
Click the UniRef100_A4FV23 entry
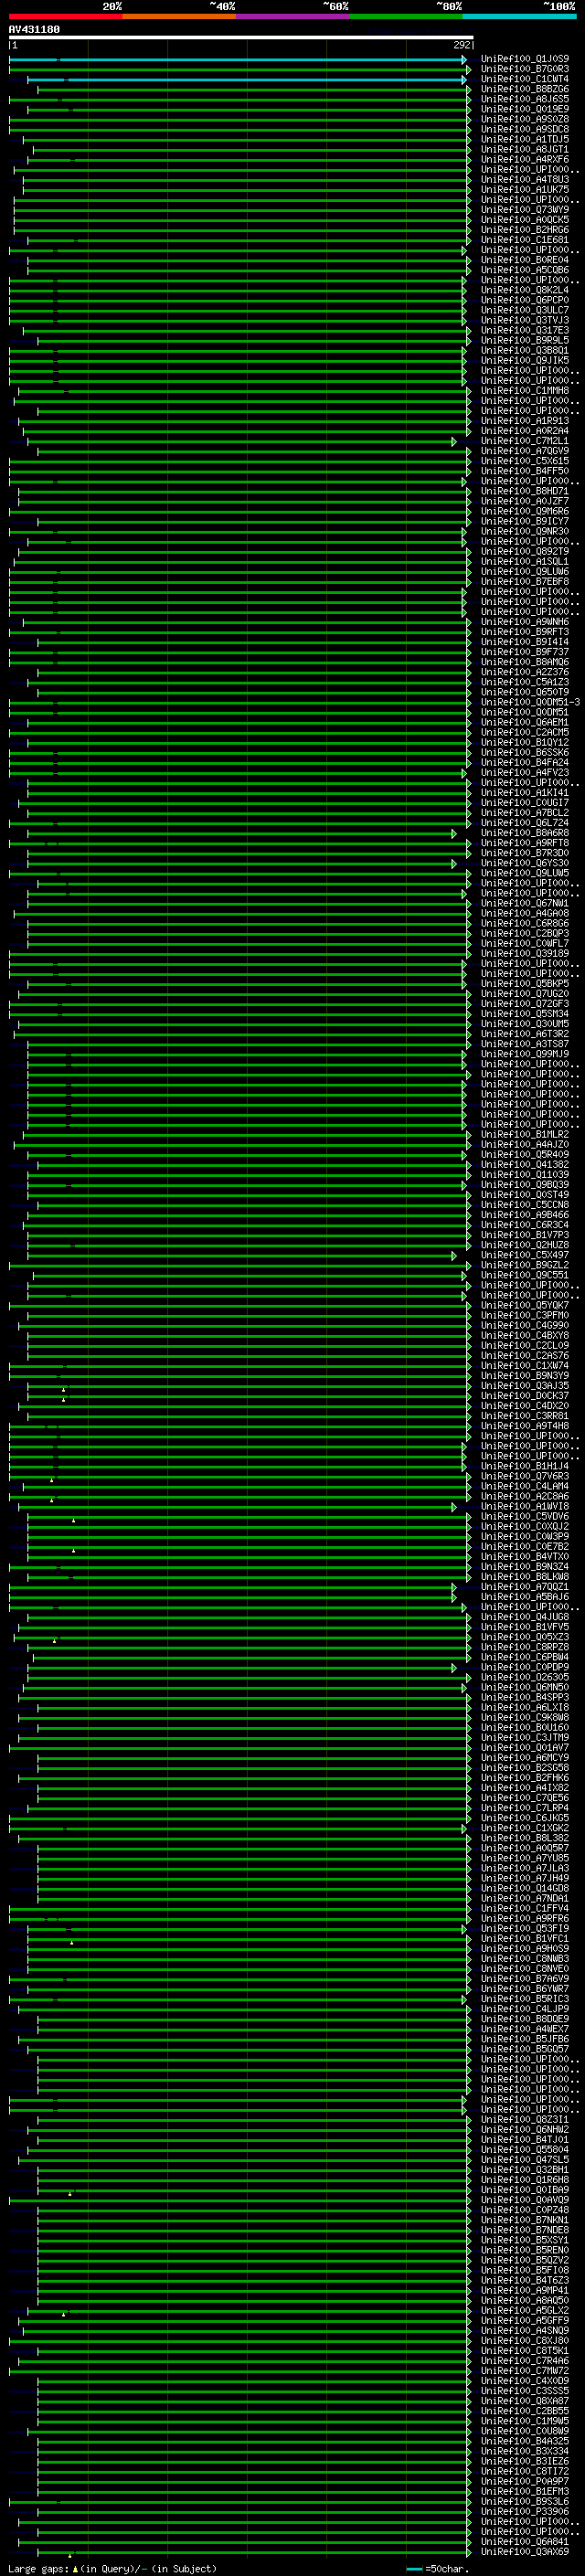pos(525,772)
